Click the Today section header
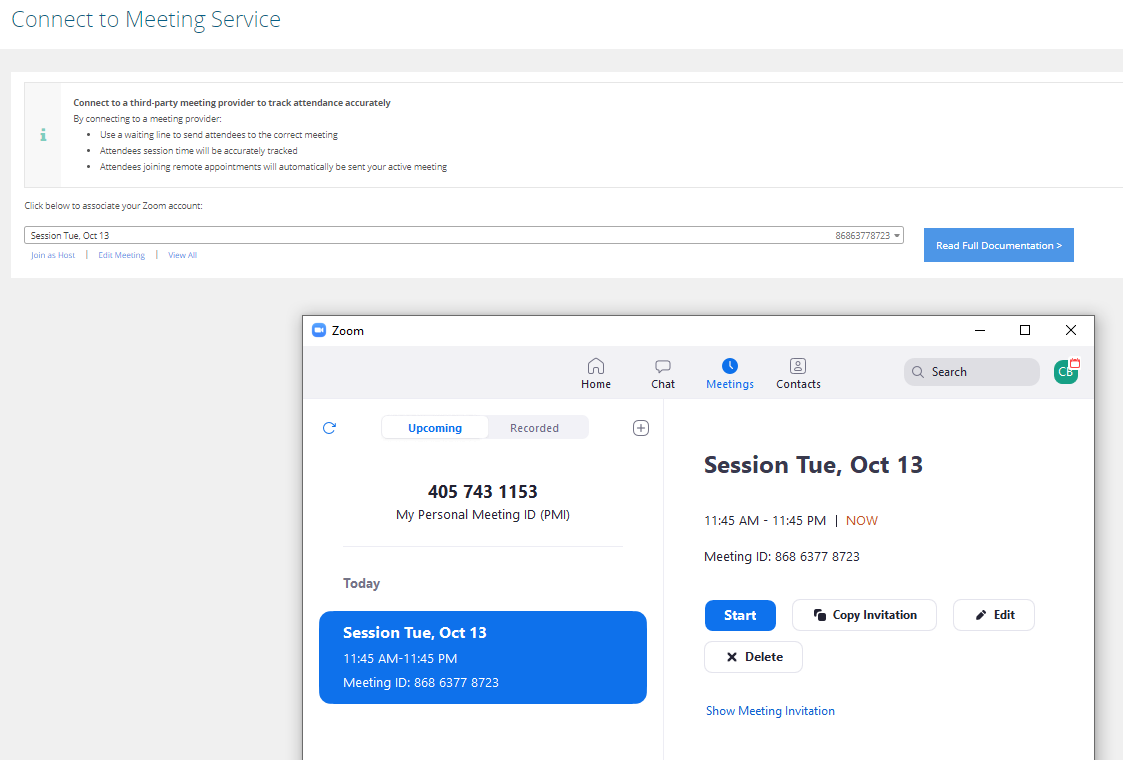The width and height of the screenshot is (1123, 760). (361, 583)
